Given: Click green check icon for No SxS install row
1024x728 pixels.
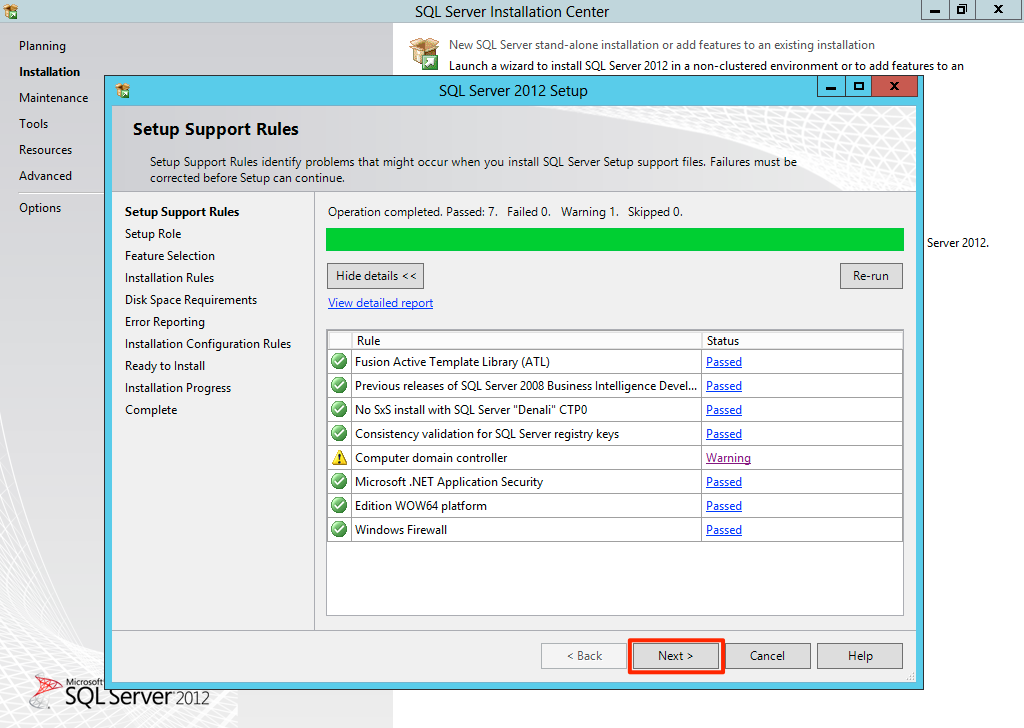Looking at the screenshot, I should pyautogui.click(x=339, y=409).
